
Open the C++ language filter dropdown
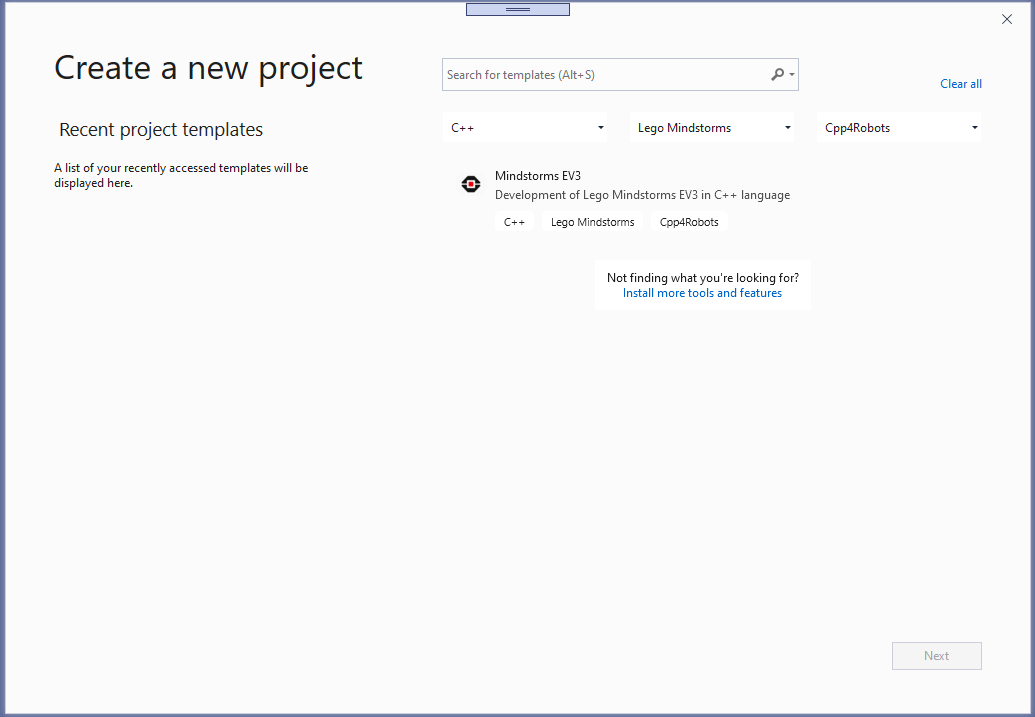point(525,127)
